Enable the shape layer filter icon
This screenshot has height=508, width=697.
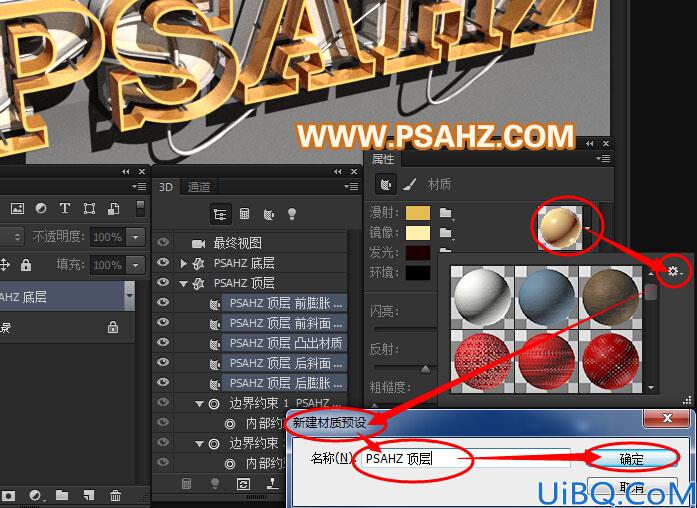pyautogui.click(x=89, y=208)
